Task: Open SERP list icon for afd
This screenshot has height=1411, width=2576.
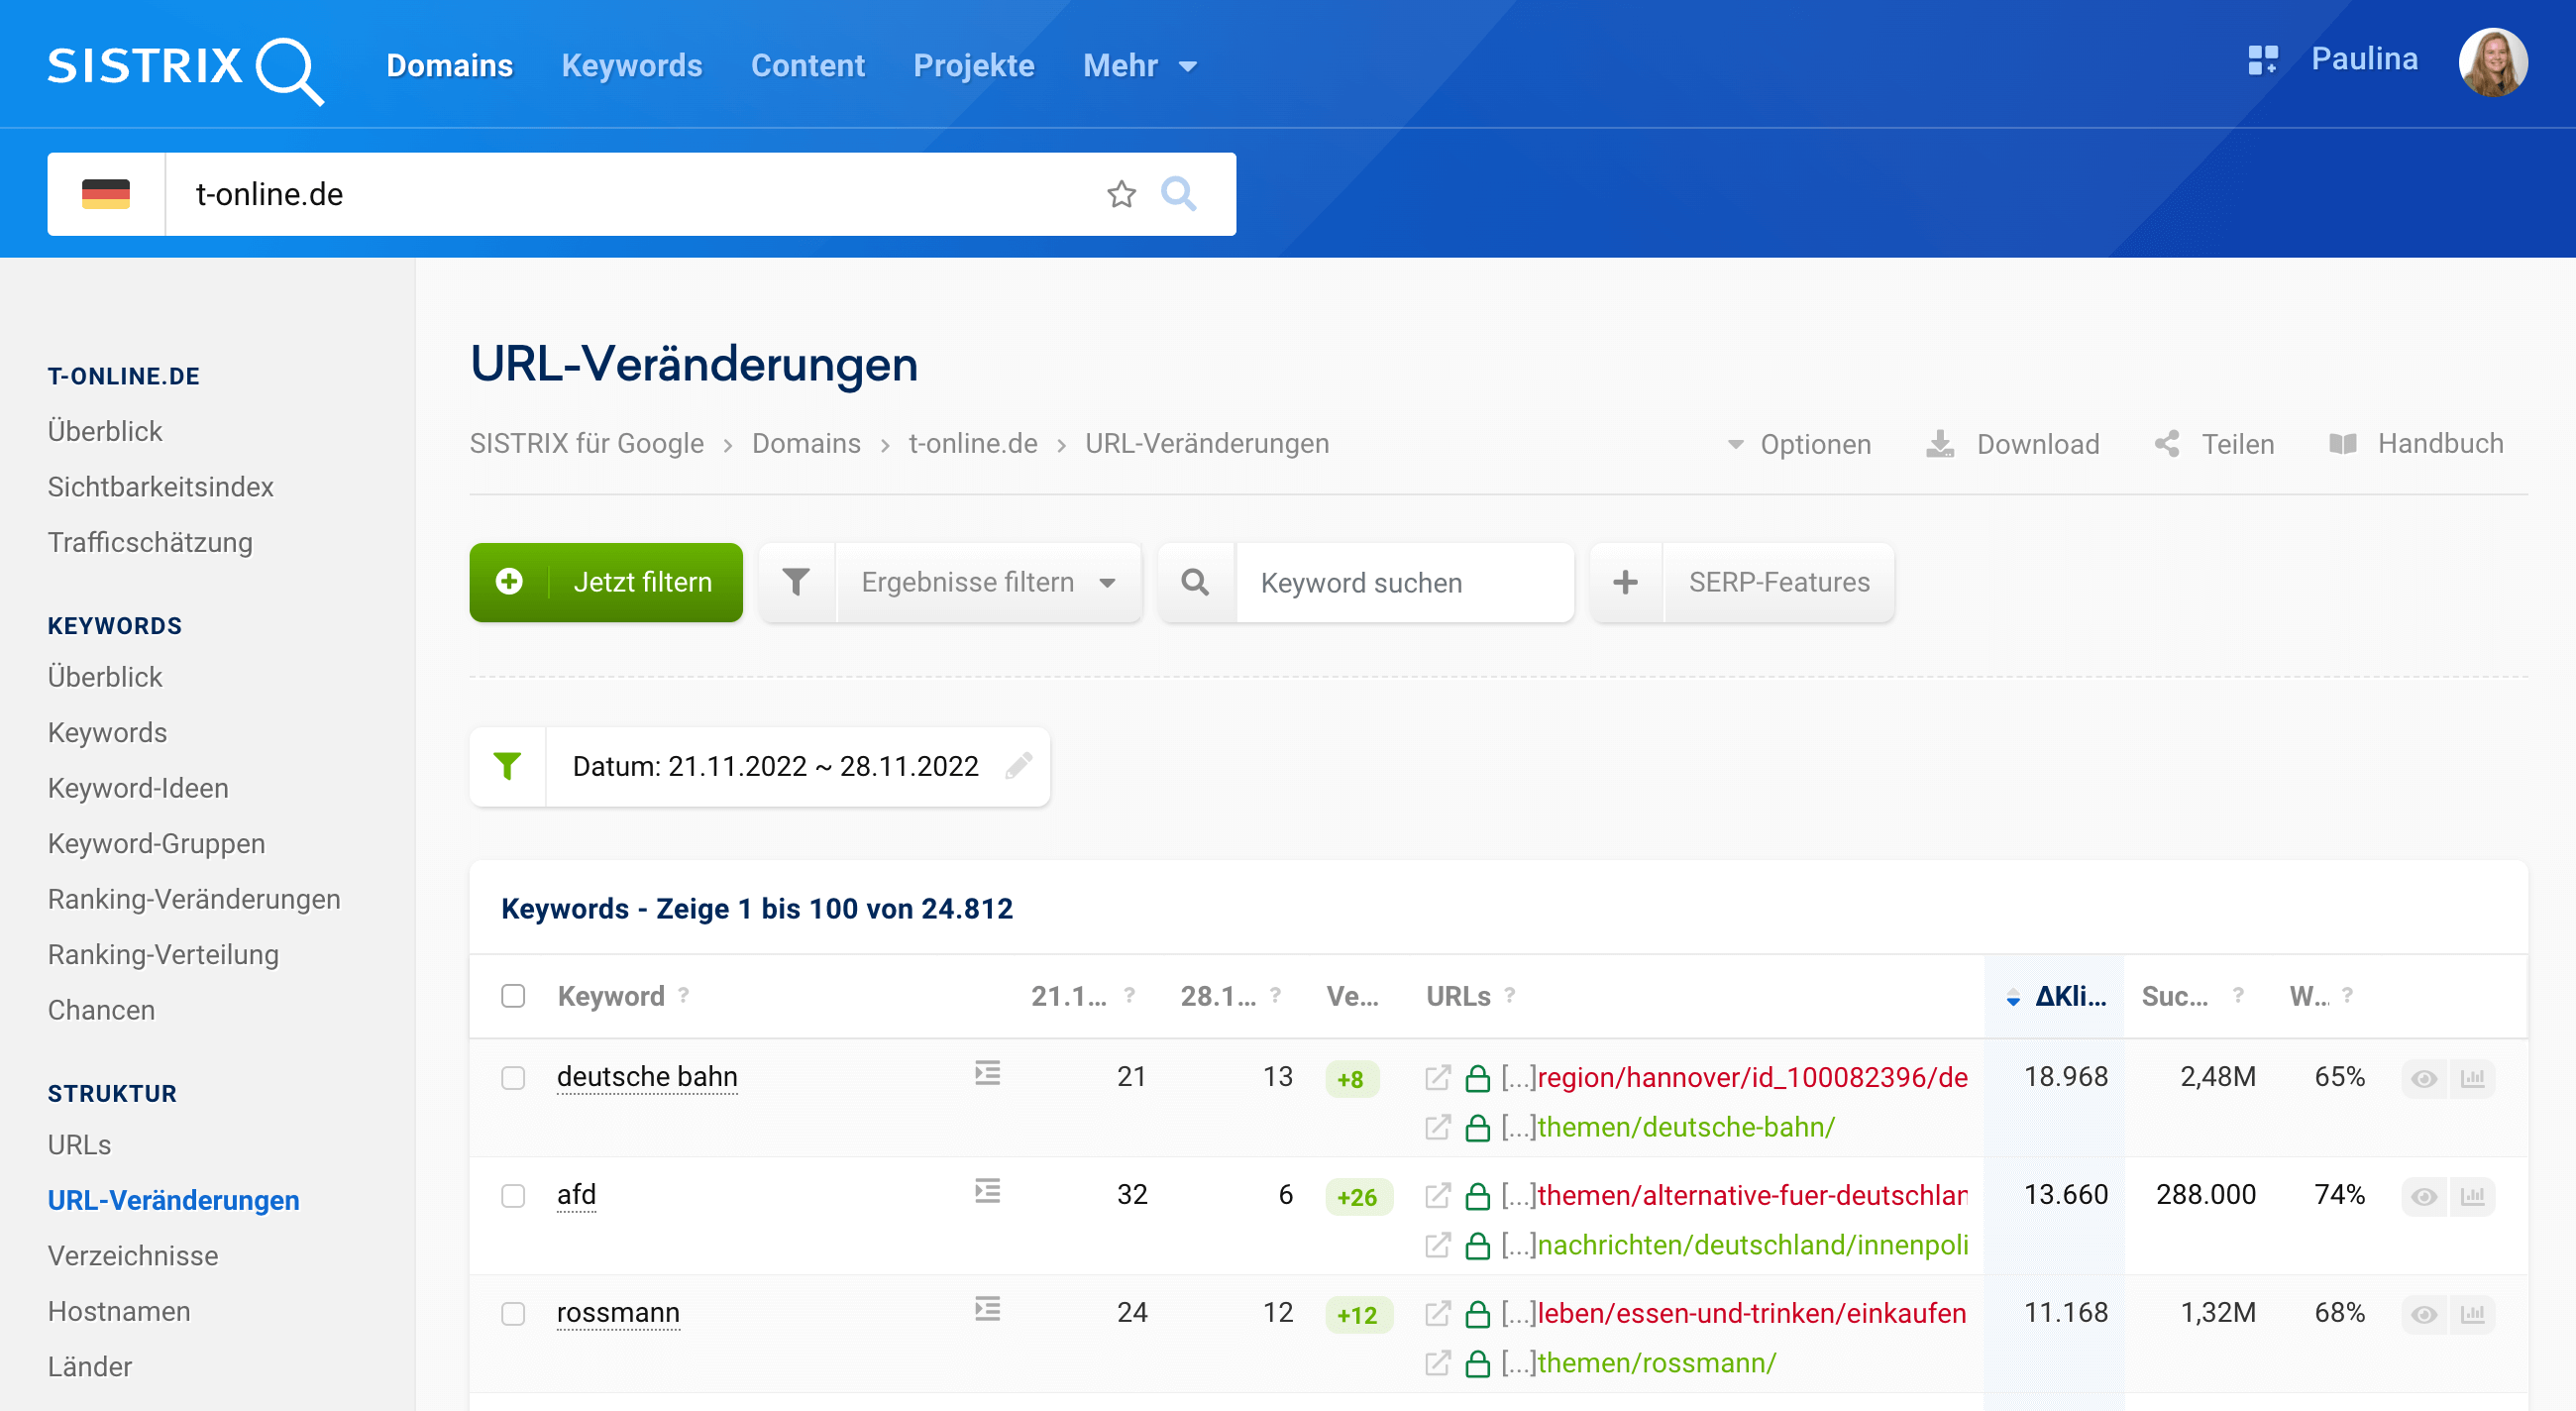Action: (988, 1191)
